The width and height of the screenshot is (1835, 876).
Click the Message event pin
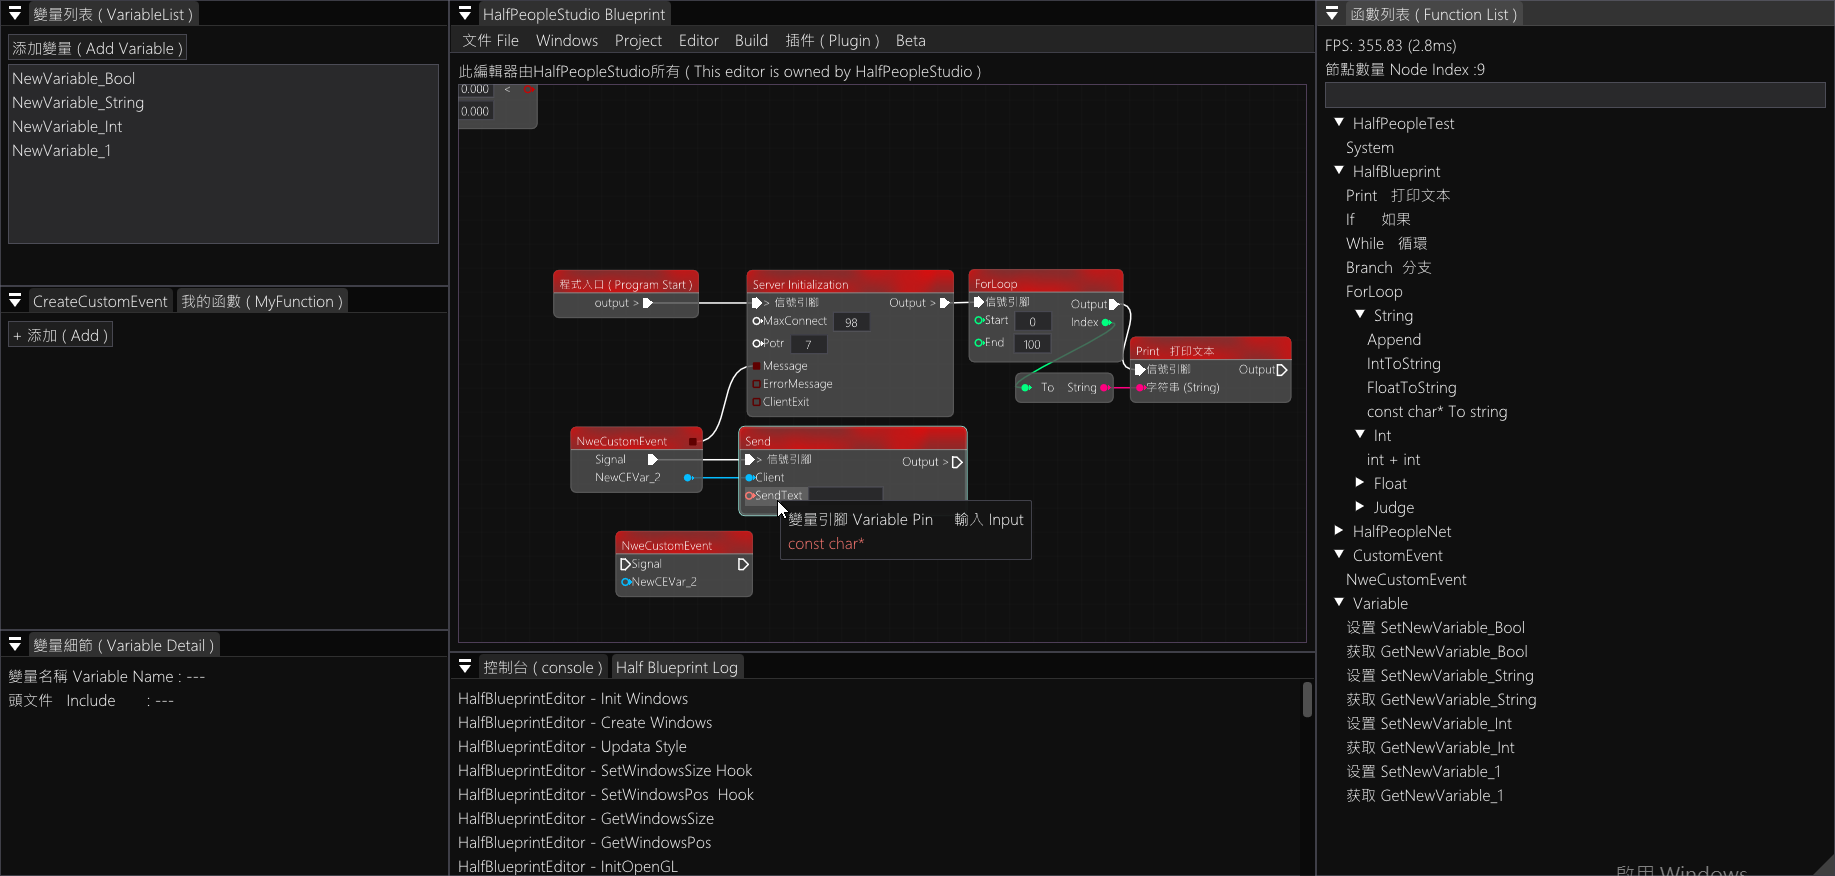click(757, 366)
